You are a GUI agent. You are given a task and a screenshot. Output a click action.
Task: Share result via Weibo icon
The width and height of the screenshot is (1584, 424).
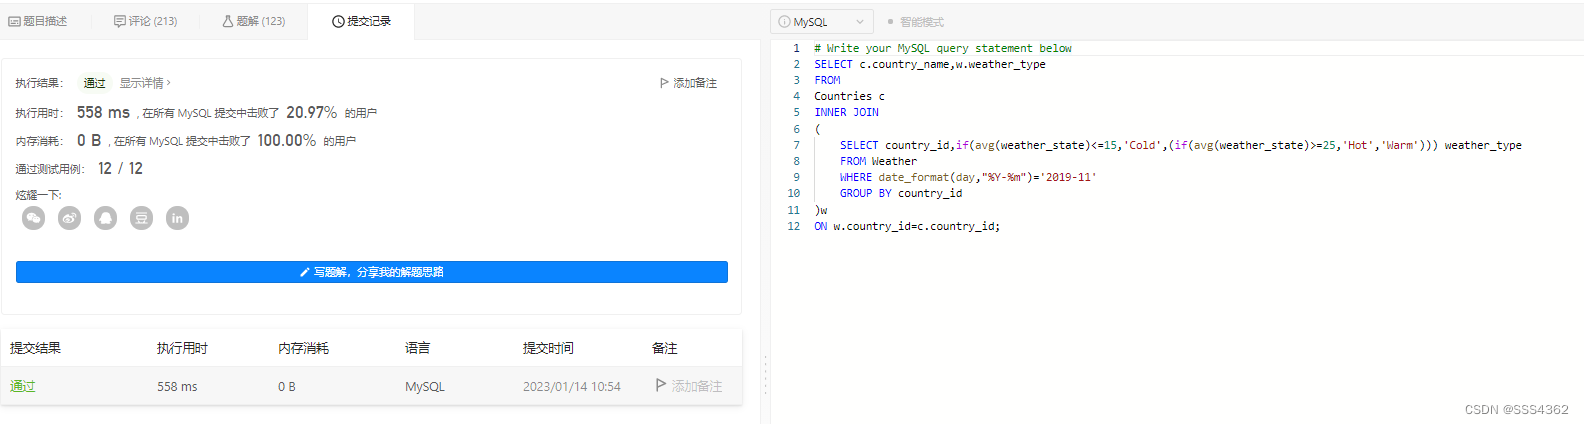click(70, 218)
